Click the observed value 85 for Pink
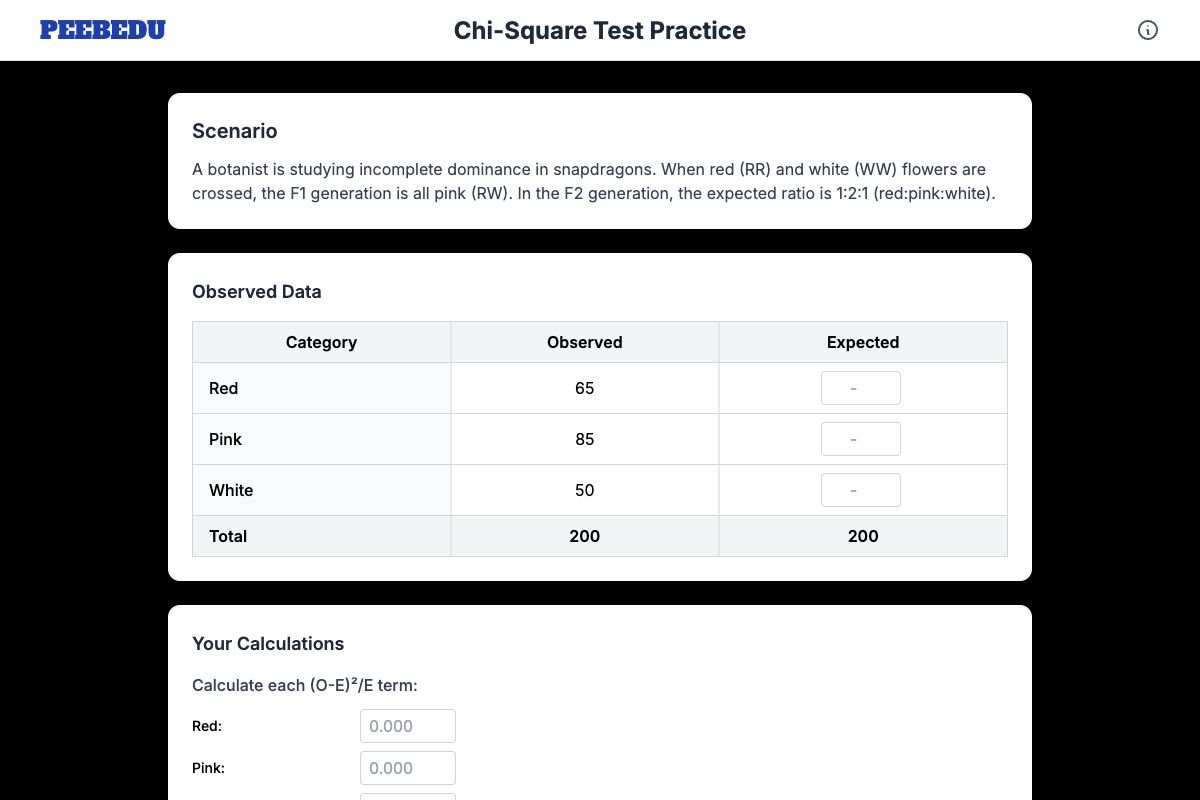This screenshot has width=1200, height=800. click(x=584, y=438)
